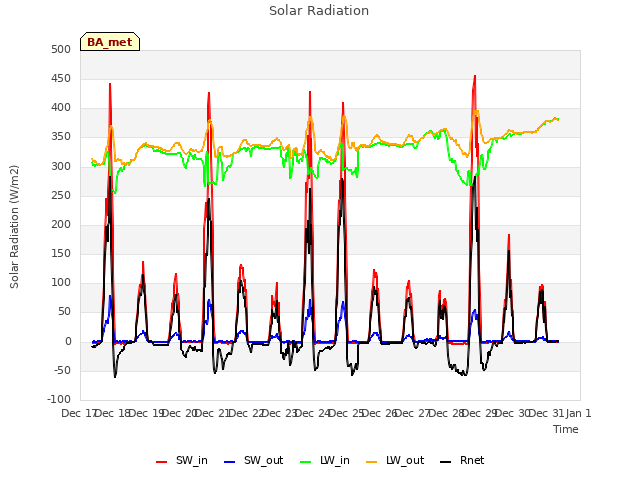The width and height of the screenshot is (640, 480).
Task: Click the 450 y-axis tick label
Action: pyautogui.click(x=61, y=78)
